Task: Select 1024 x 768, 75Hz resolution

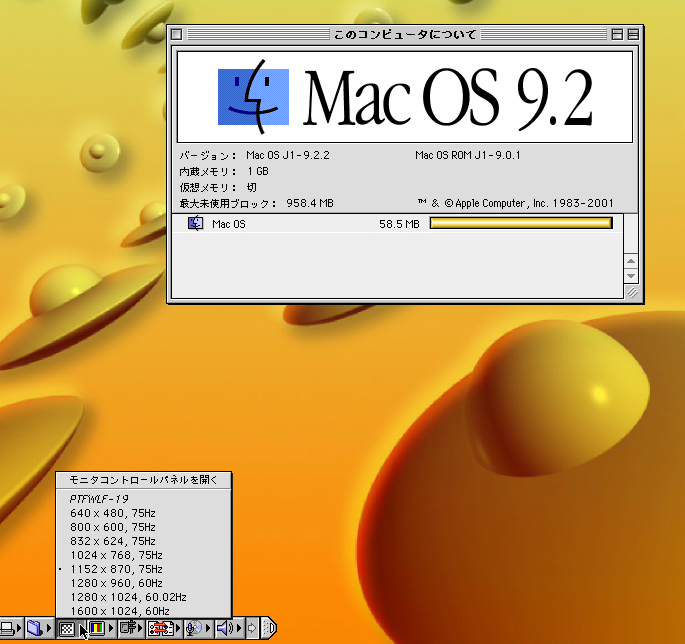Action: pyautogui.click(x=144, y=555)
